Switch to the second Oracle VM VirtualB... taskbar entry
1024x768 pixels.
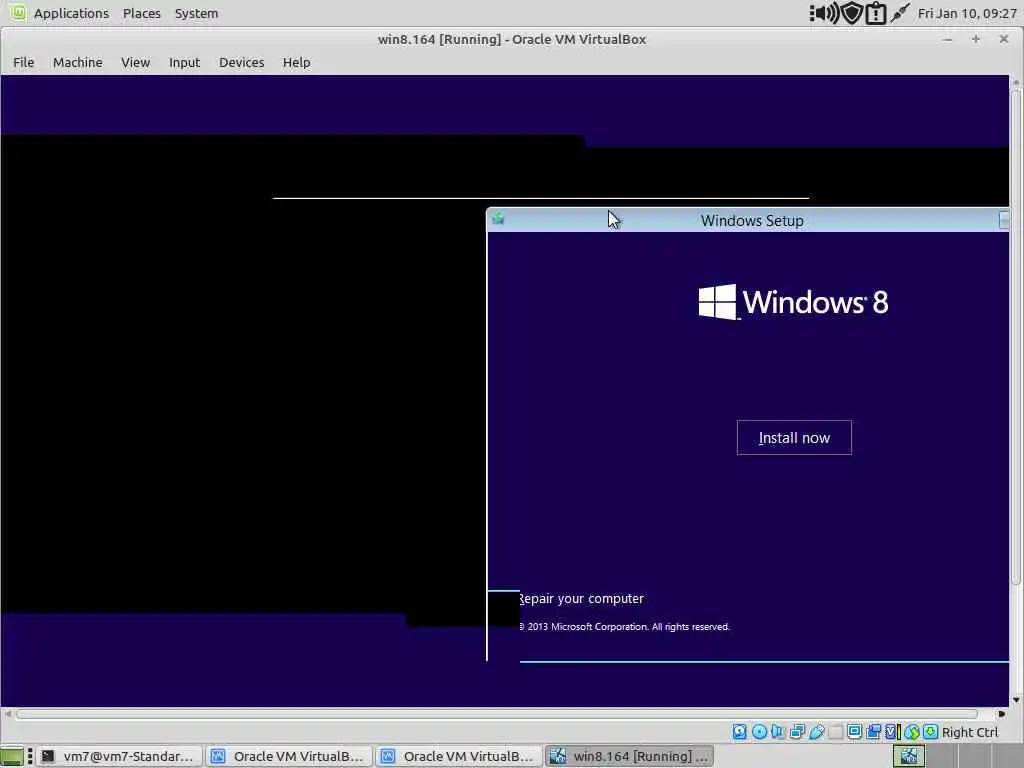pyautogui.click(x=458, y=756)
